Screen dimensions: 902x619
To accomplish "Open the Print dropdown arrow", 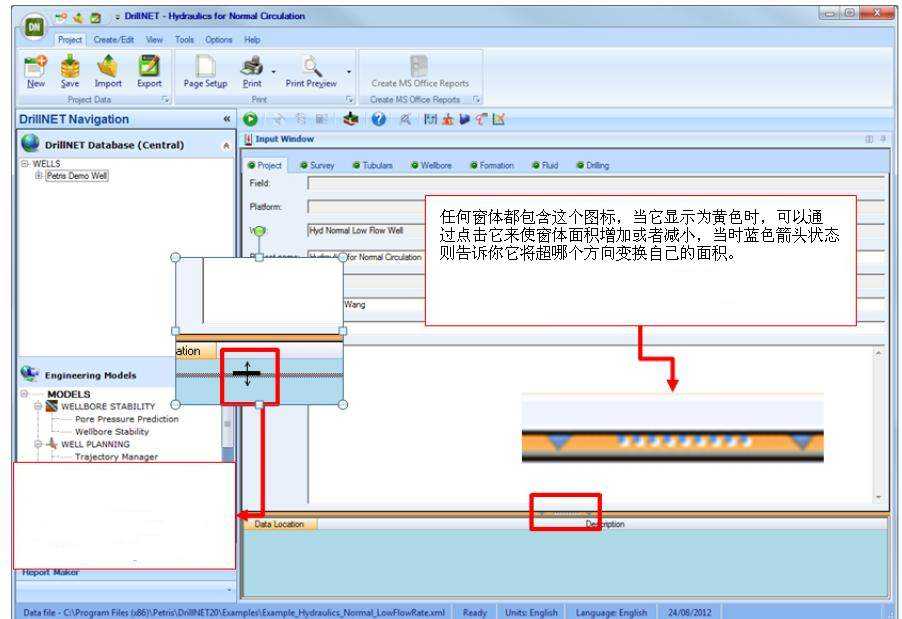I will coord(273,72).
